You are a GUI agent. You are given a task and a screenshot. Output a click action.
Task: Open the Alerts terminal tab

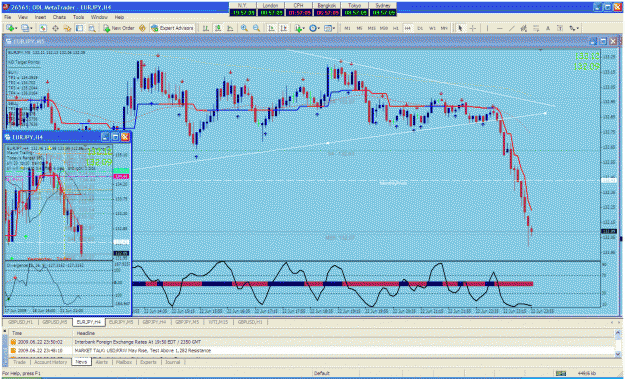click(x=102, y=362)
